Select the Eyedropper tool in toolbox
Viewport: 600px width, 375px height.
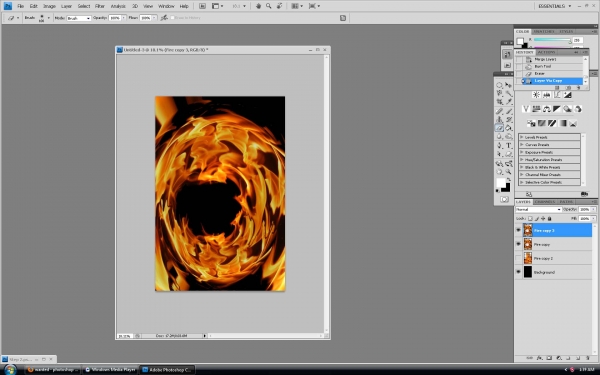pos(509,102)
